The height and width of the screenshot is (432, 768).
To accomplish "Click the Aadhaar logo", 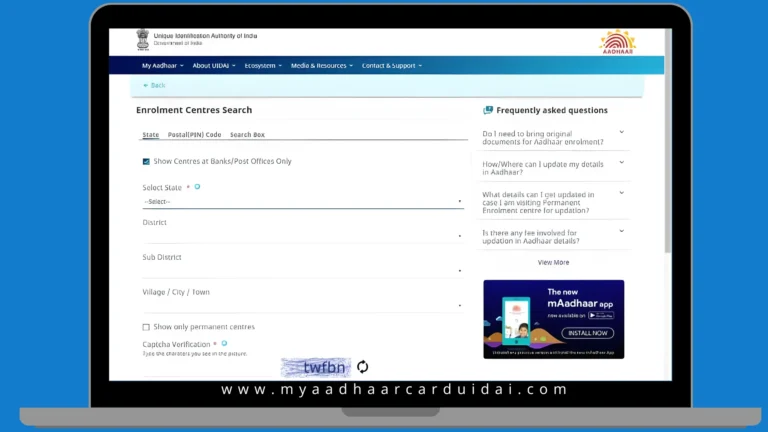I will coord(617,42).
